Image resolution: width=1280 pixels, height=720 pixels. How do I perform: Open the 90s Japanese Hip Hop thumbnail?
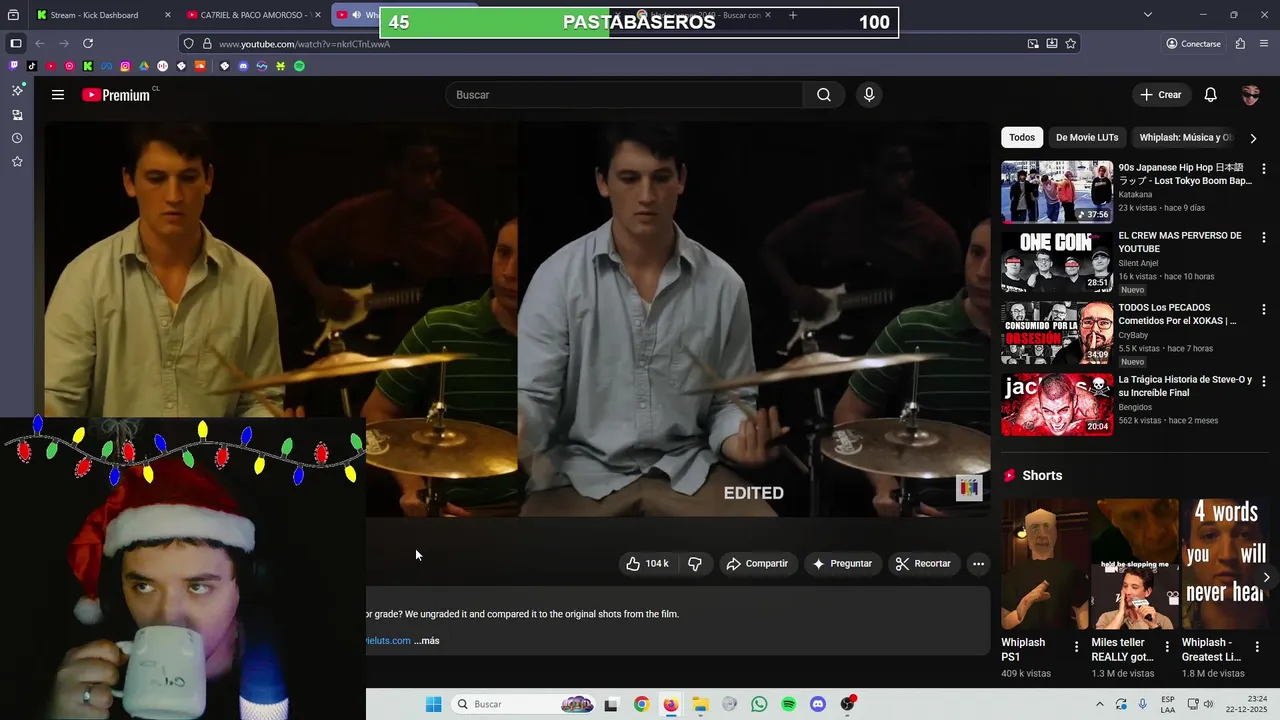1057,192
